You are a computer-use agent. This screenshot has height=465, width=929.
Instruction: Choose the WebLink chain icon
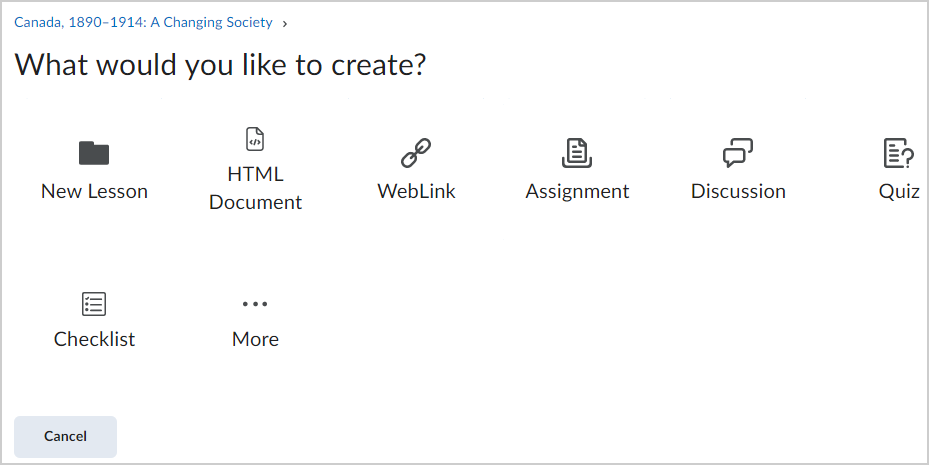pos(416,153)
